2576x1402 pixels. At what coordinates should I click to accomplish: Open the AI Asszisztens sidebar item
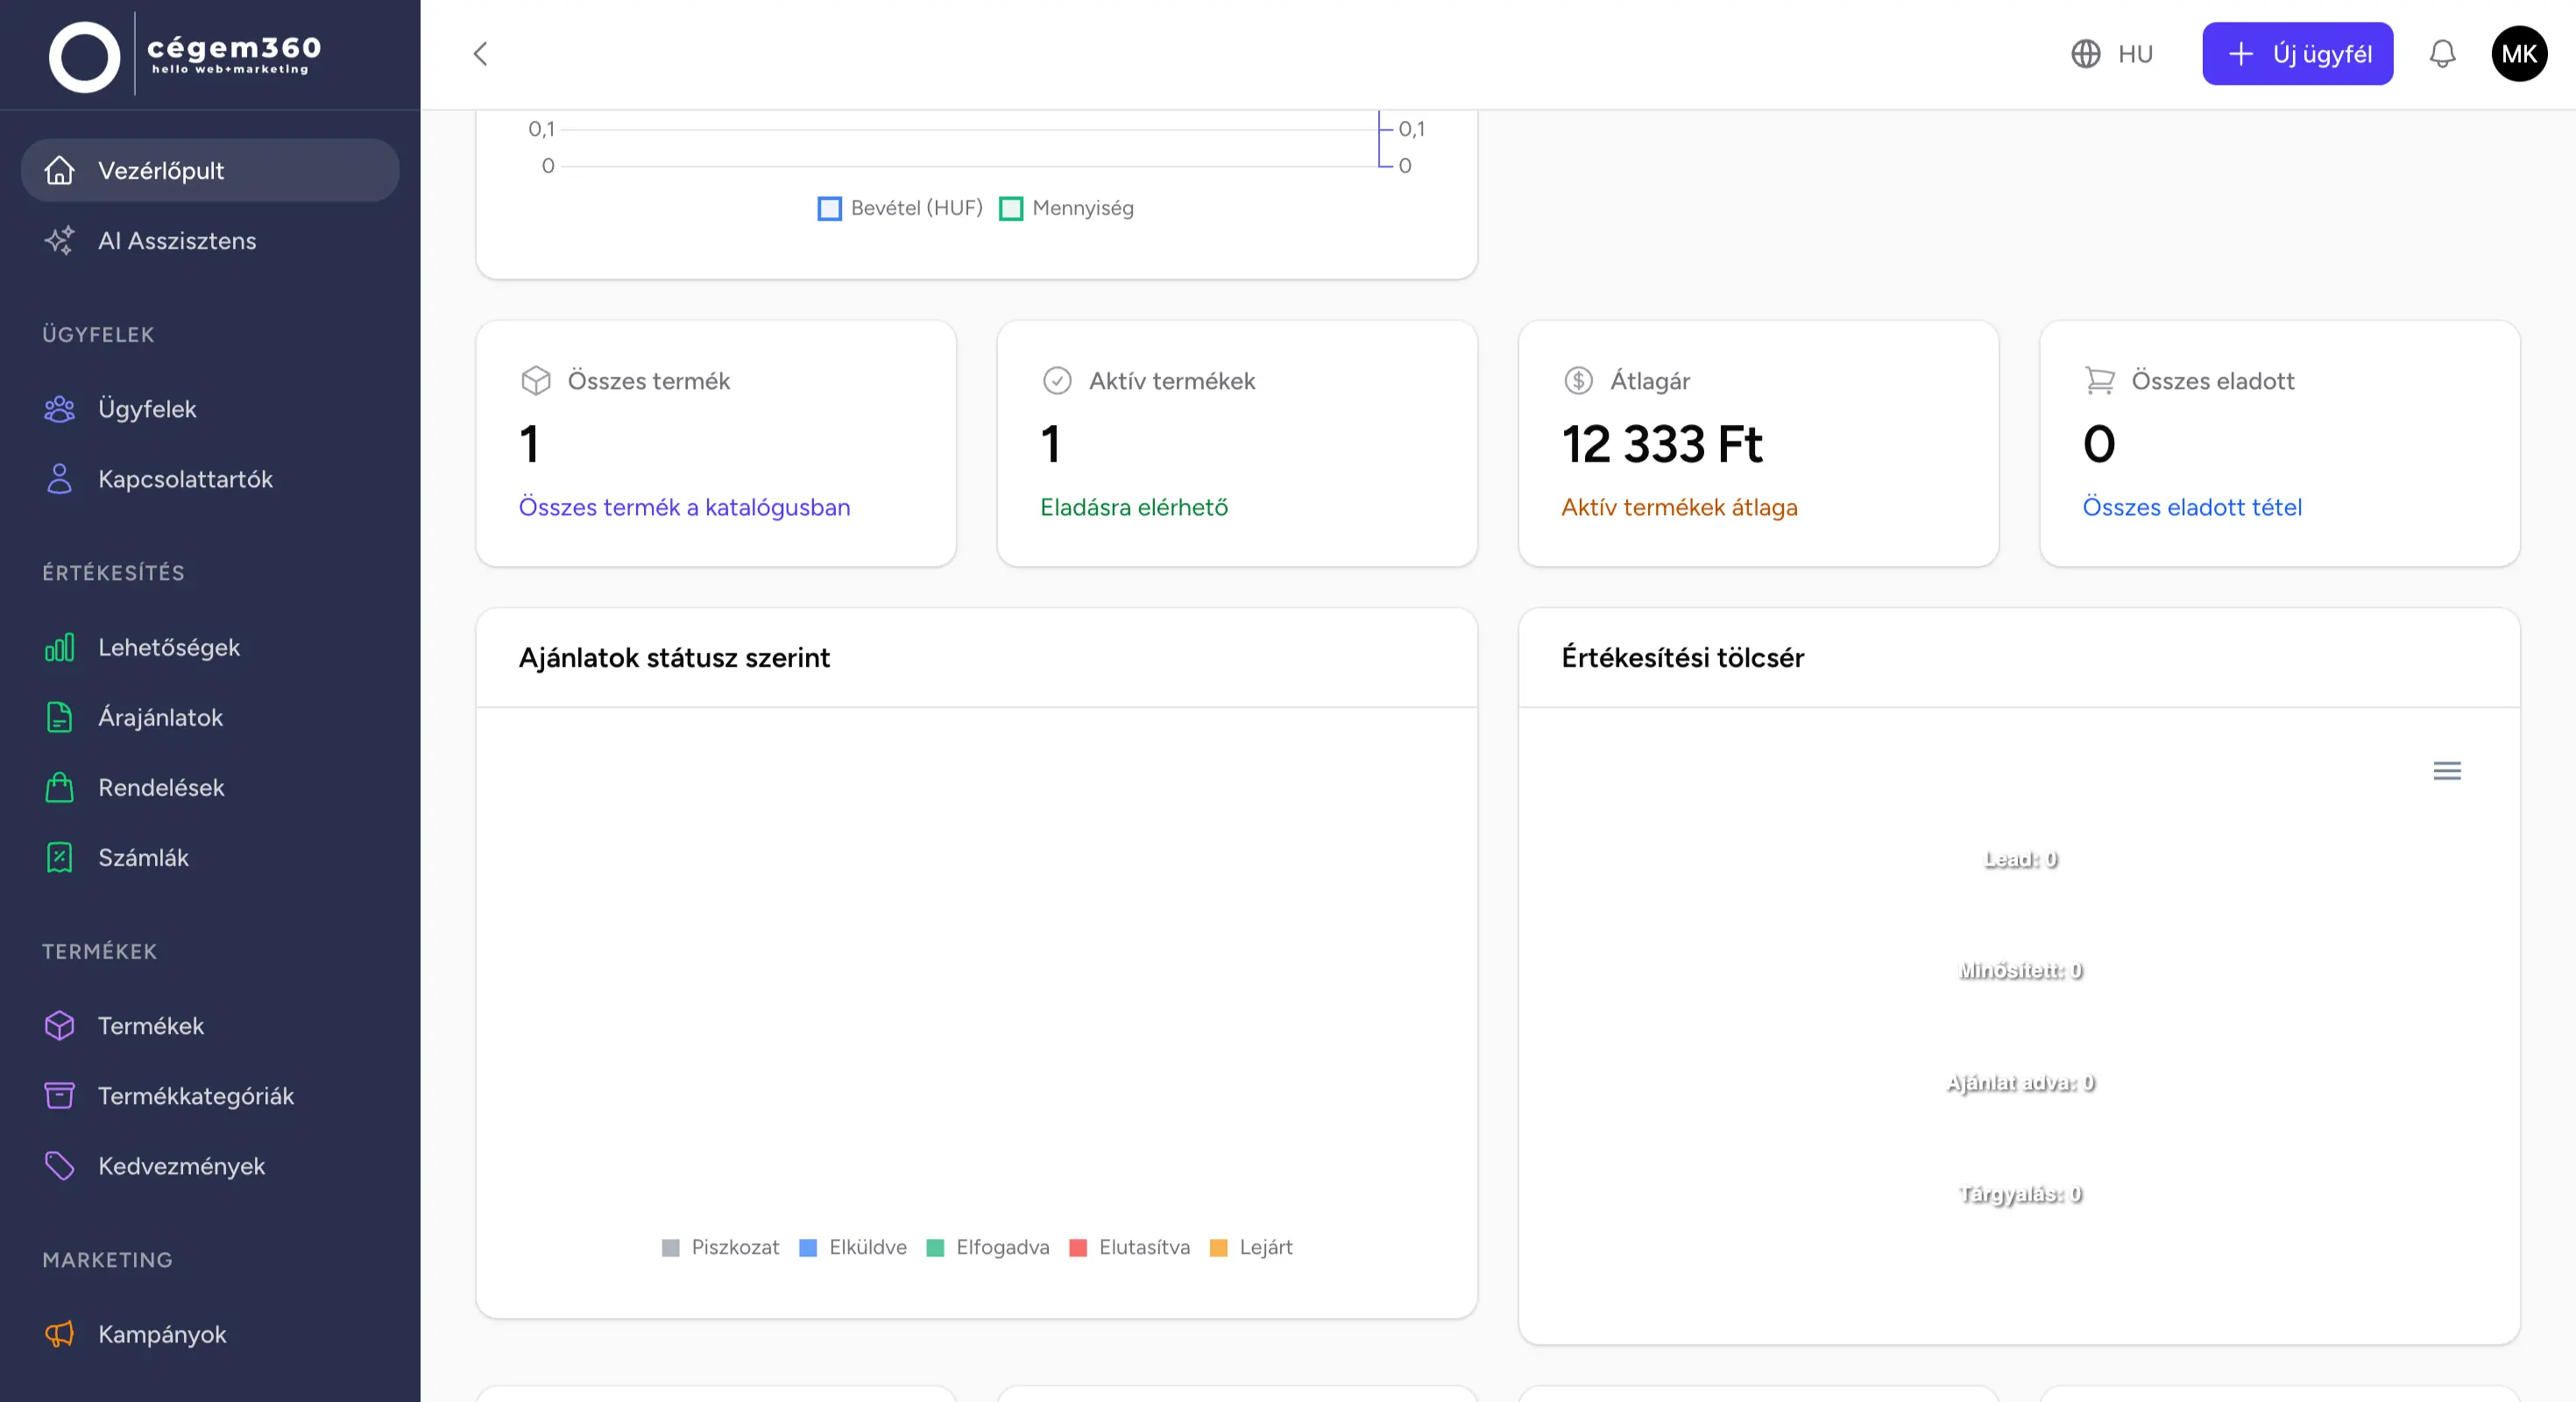pyautogui.click(x=176, y=241)
